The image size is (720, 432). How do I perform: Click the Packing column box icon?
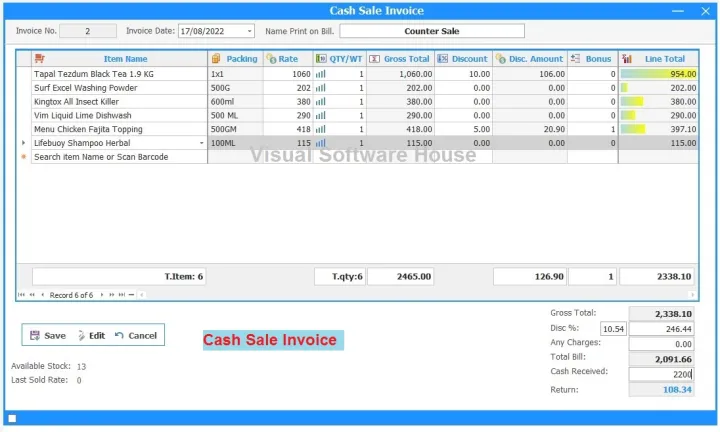pyautogui.click(x=216, y=58)
